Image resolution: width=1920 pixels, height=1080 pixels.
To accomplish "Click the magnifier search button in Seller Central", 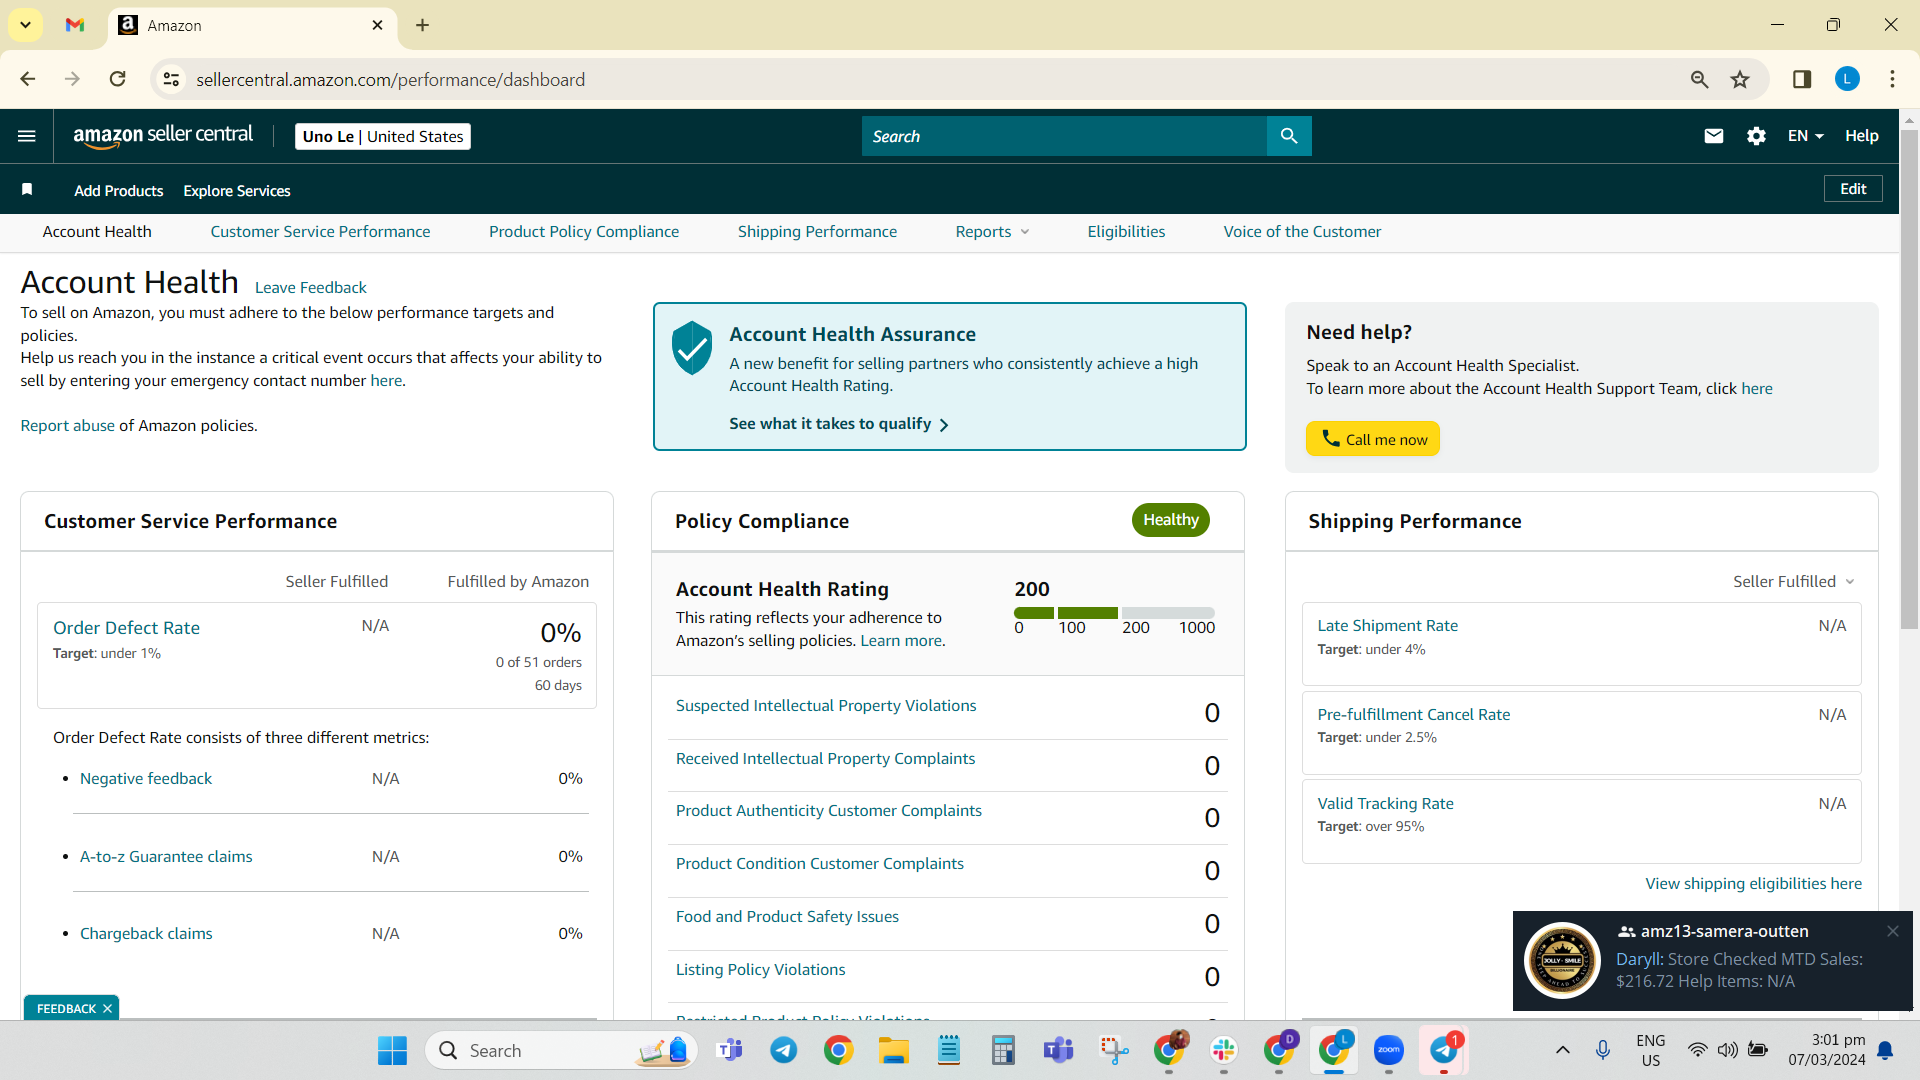I will click(x=1289, y=136).
